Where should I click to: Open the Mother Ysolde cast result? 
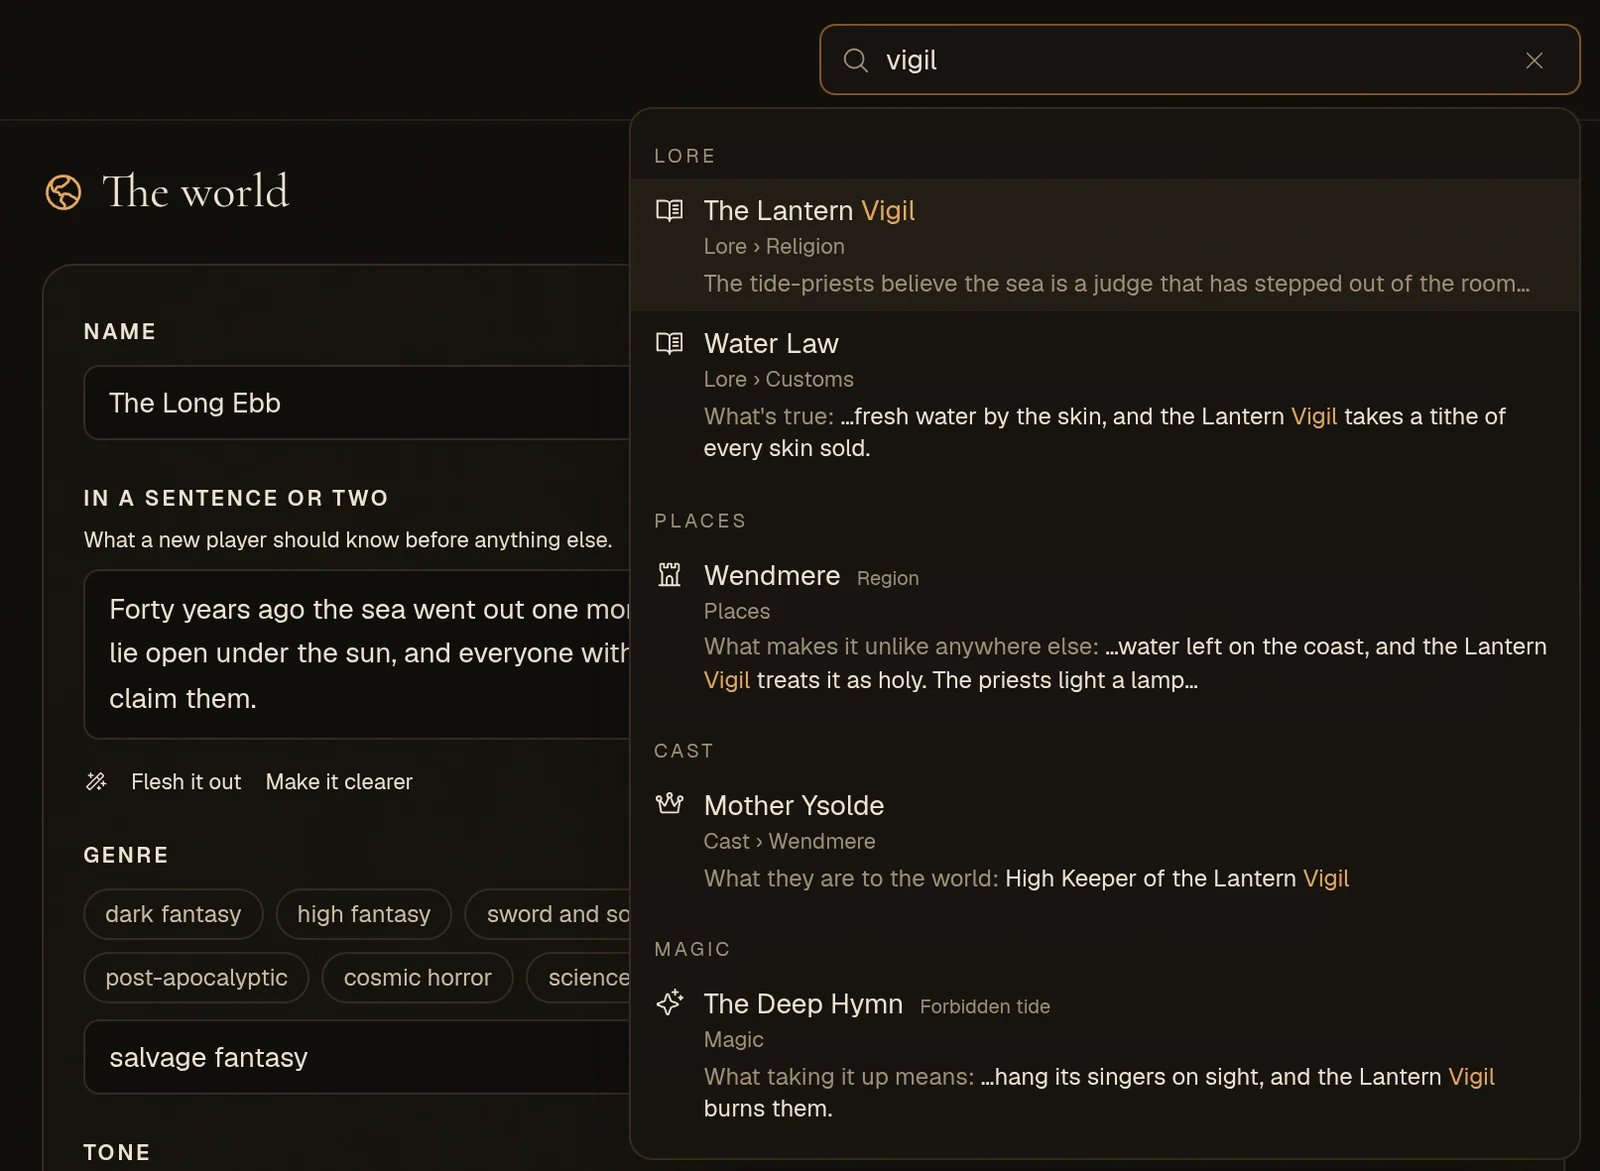click(1105, 841)
